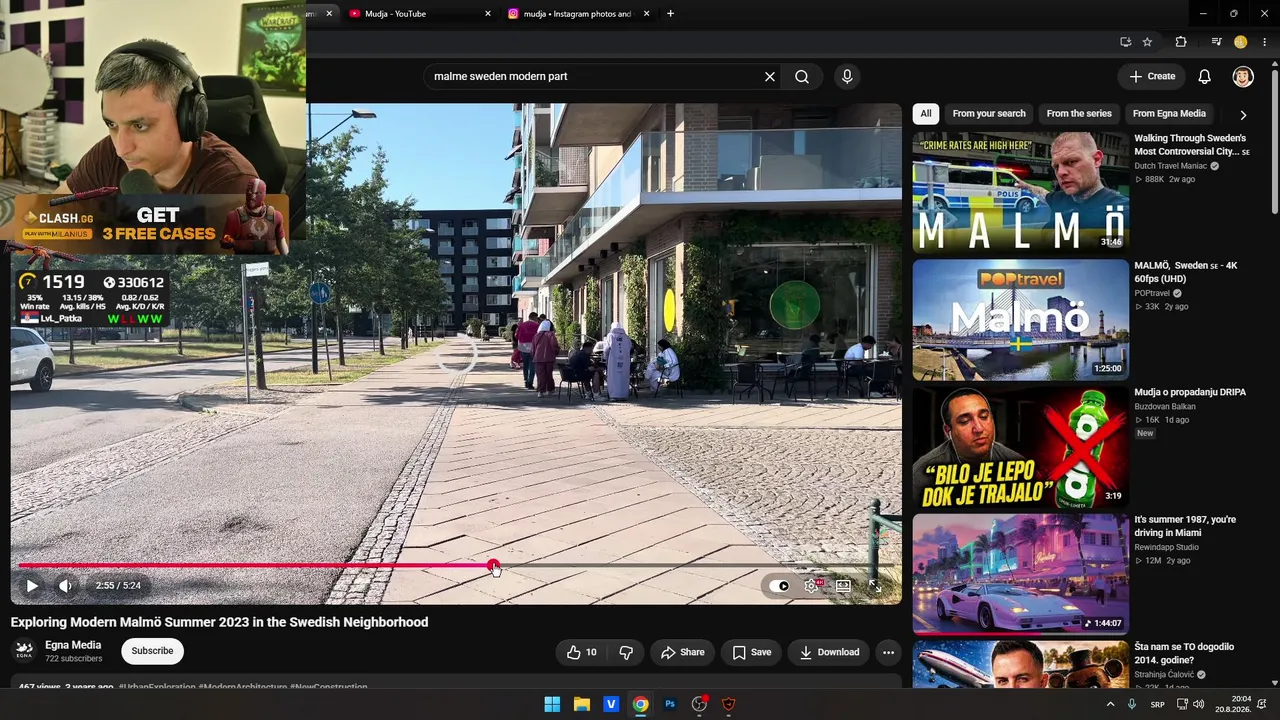
Task: Select the From the series chip
Action: click(x=1079, y=114)
